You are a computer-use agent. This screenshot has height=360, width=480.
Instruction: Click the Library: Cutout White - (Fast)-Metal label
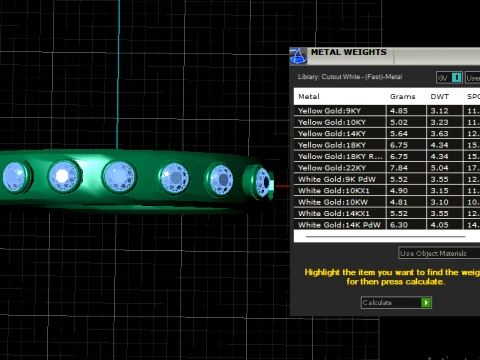click(350, 77)
